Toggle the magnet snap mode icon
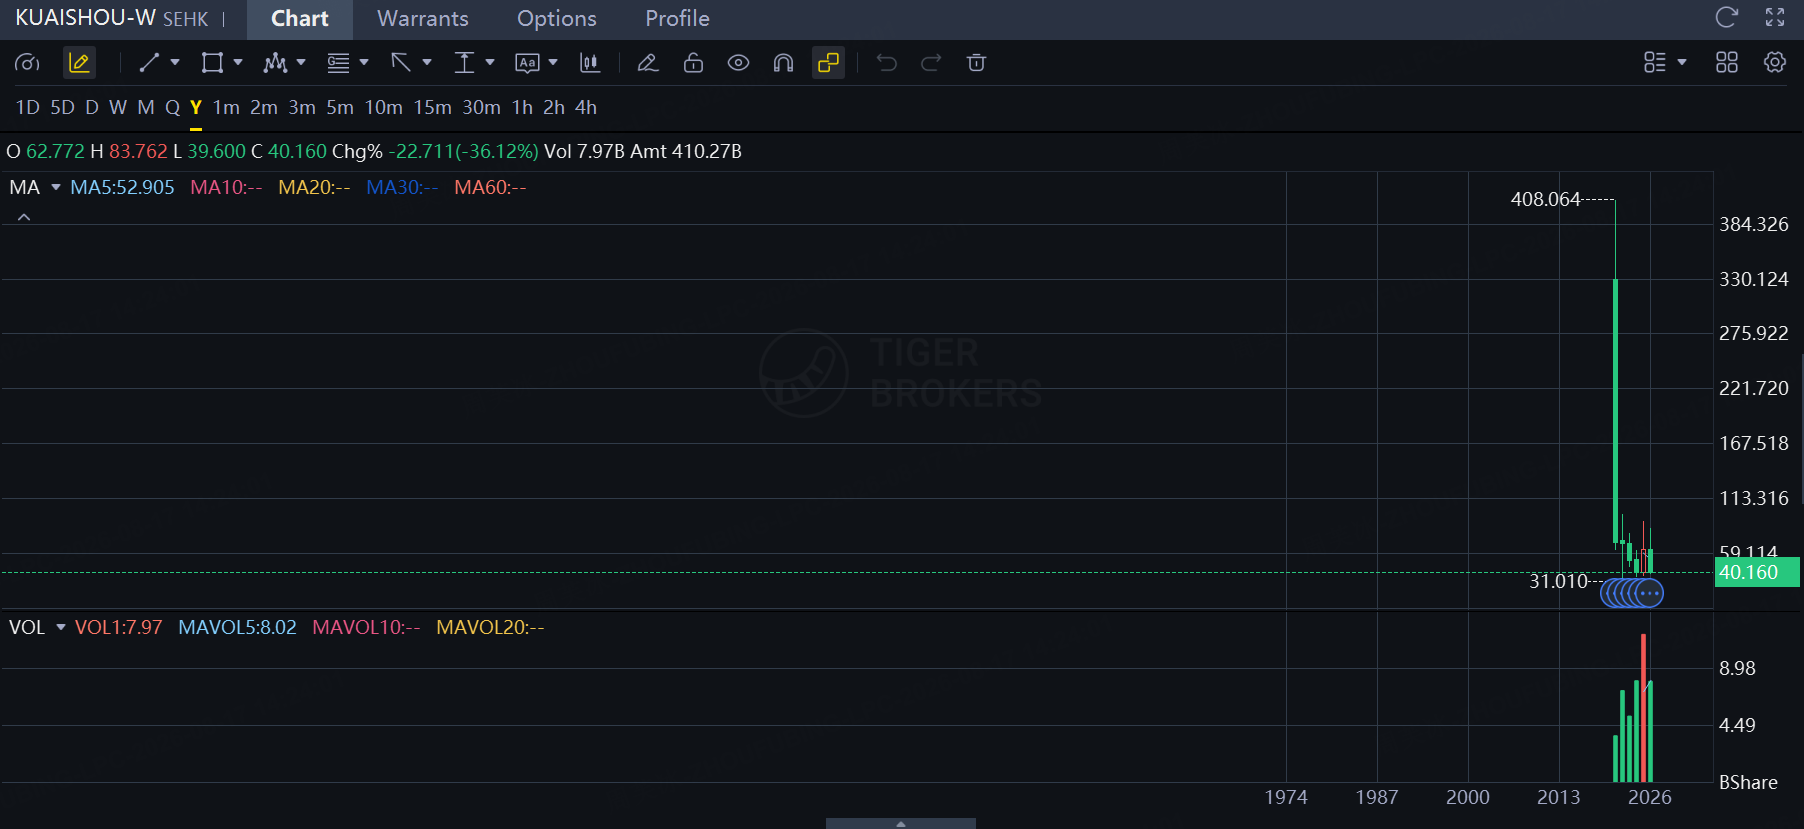The height and width of the screenshot is (829, 1804). coord(783,63)
